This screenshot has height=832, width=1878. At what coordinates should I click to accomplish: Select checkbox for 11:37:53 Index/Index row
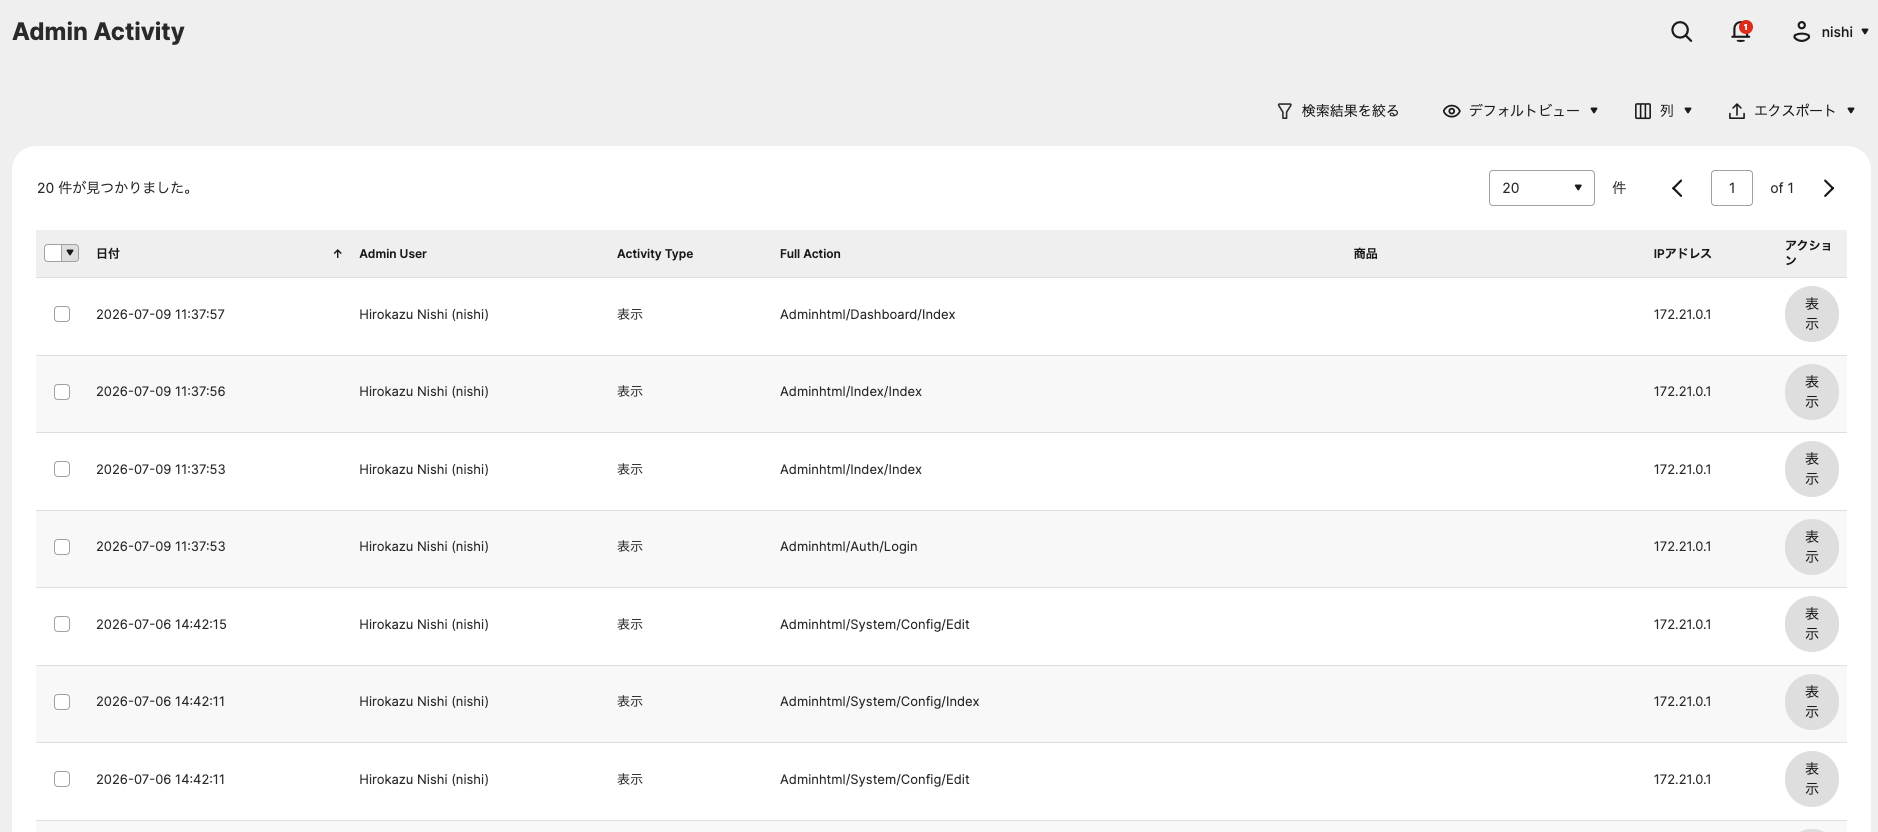pyautogui.click(x=62, y=469)
